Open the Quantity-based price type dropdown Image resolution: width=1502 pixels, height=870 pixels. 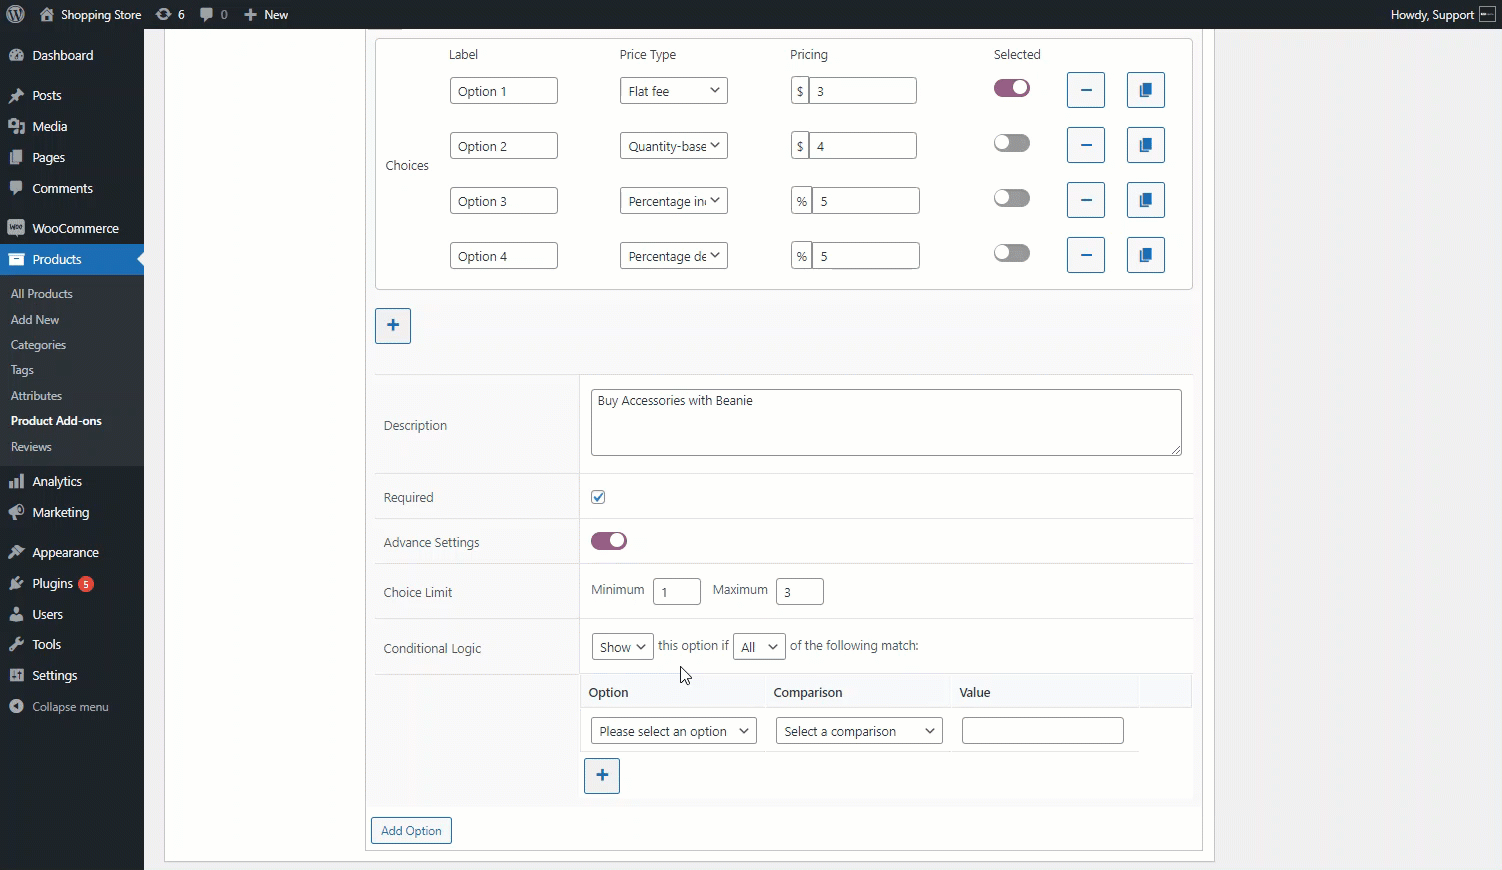click(x=674, y=145)
